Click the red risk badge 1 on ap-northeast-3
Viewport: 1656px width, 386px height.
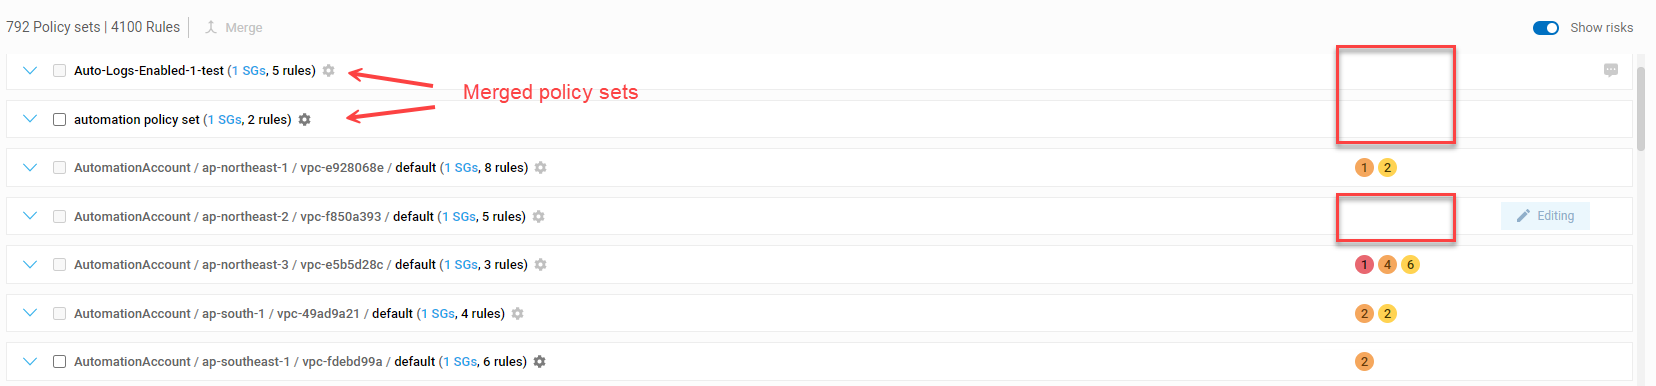tap(1364, 265)
